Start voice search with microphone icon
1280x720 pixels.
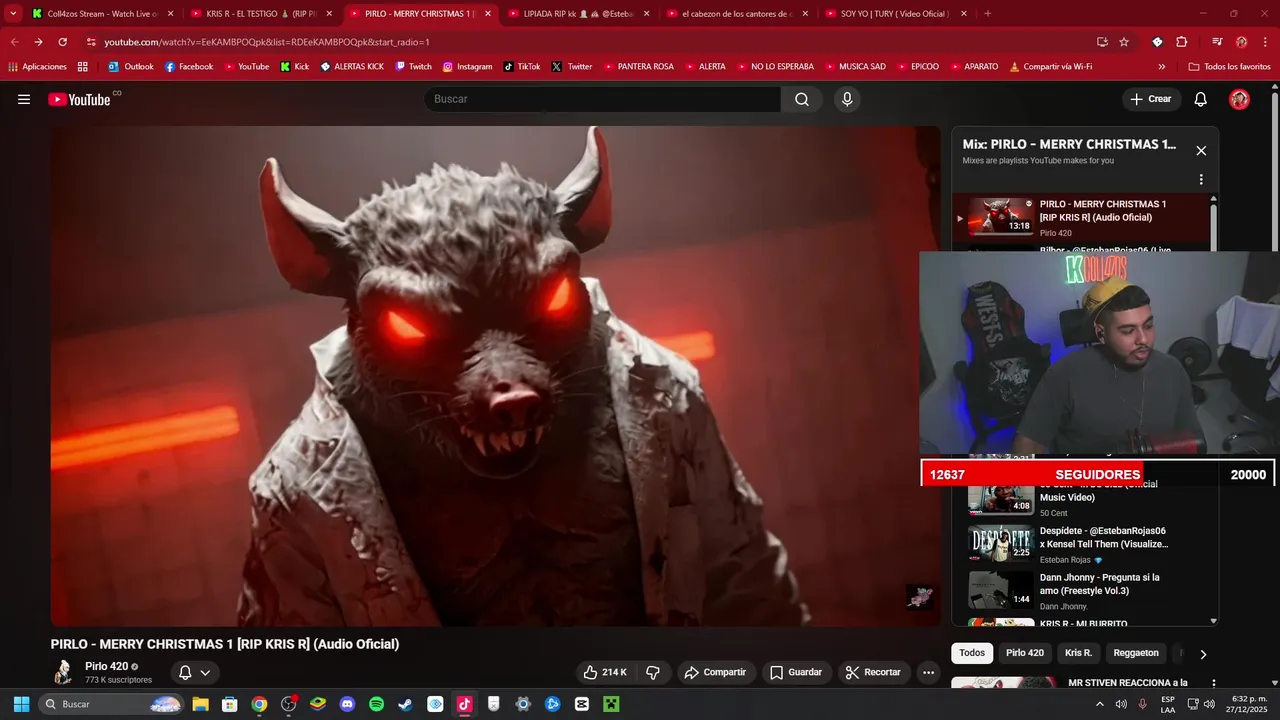[847, 99]
